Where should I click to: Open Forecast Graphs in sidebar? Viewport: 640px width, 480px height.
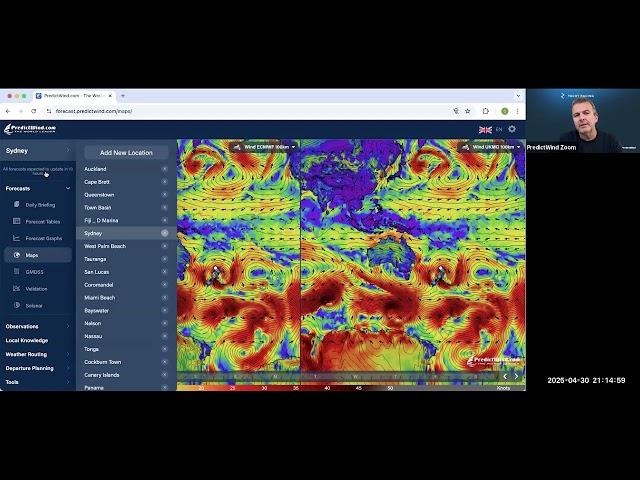(x=44, y=238)
